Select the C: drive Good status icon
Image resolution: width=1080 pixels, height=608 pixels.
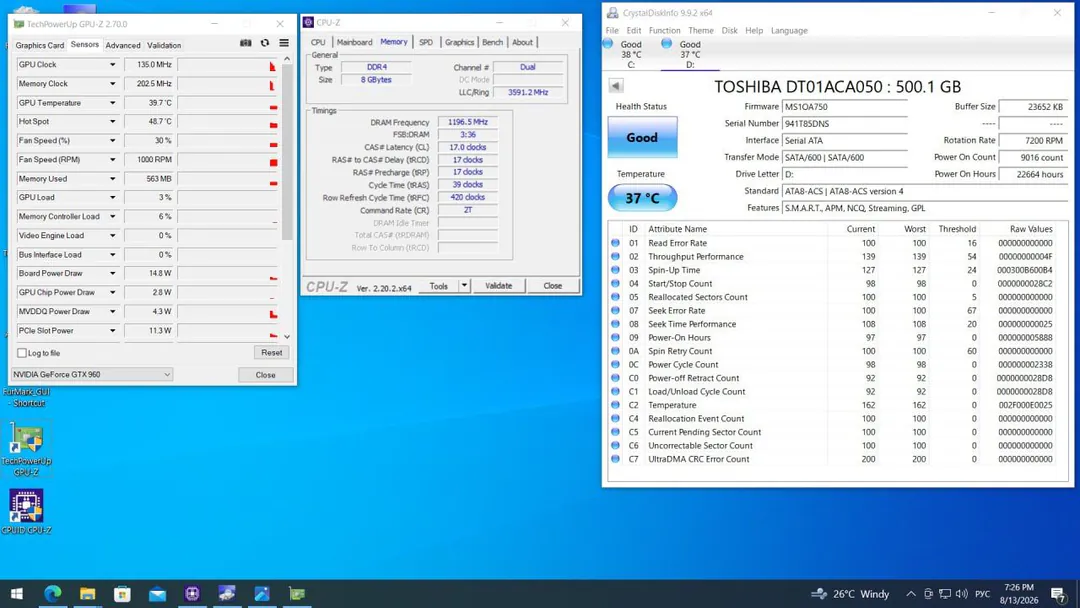608,43
